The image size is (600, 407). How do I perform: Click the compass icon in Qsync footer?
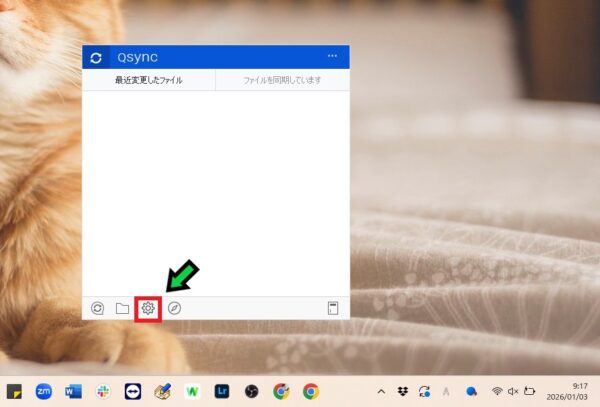tap(174, 308)
